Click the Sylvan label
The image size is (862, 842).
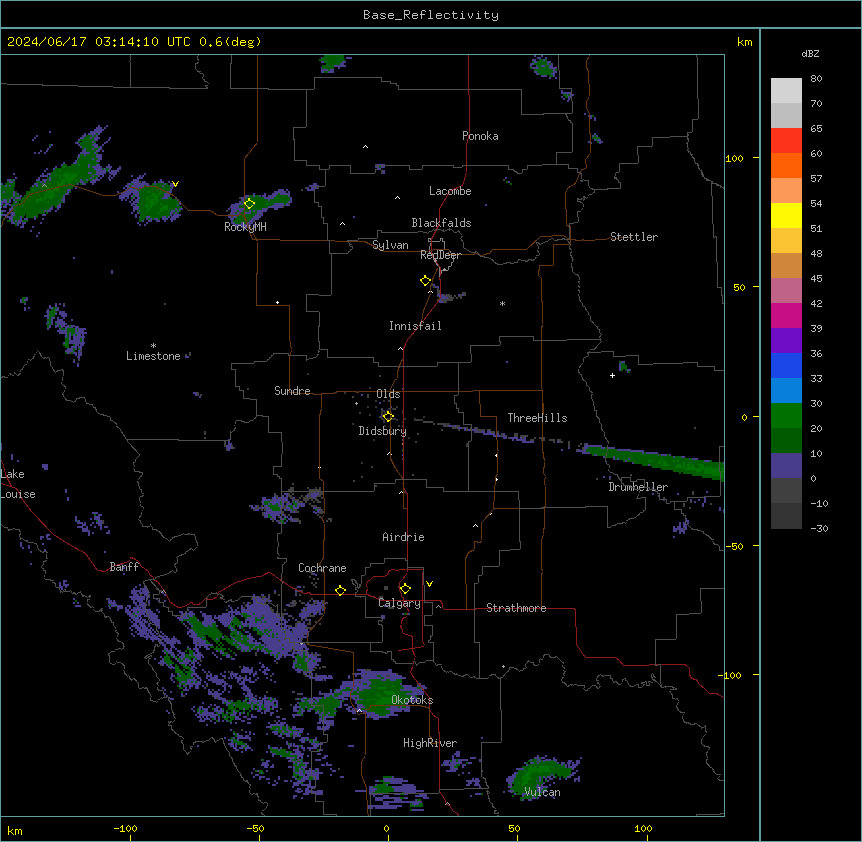click(390, 245)
